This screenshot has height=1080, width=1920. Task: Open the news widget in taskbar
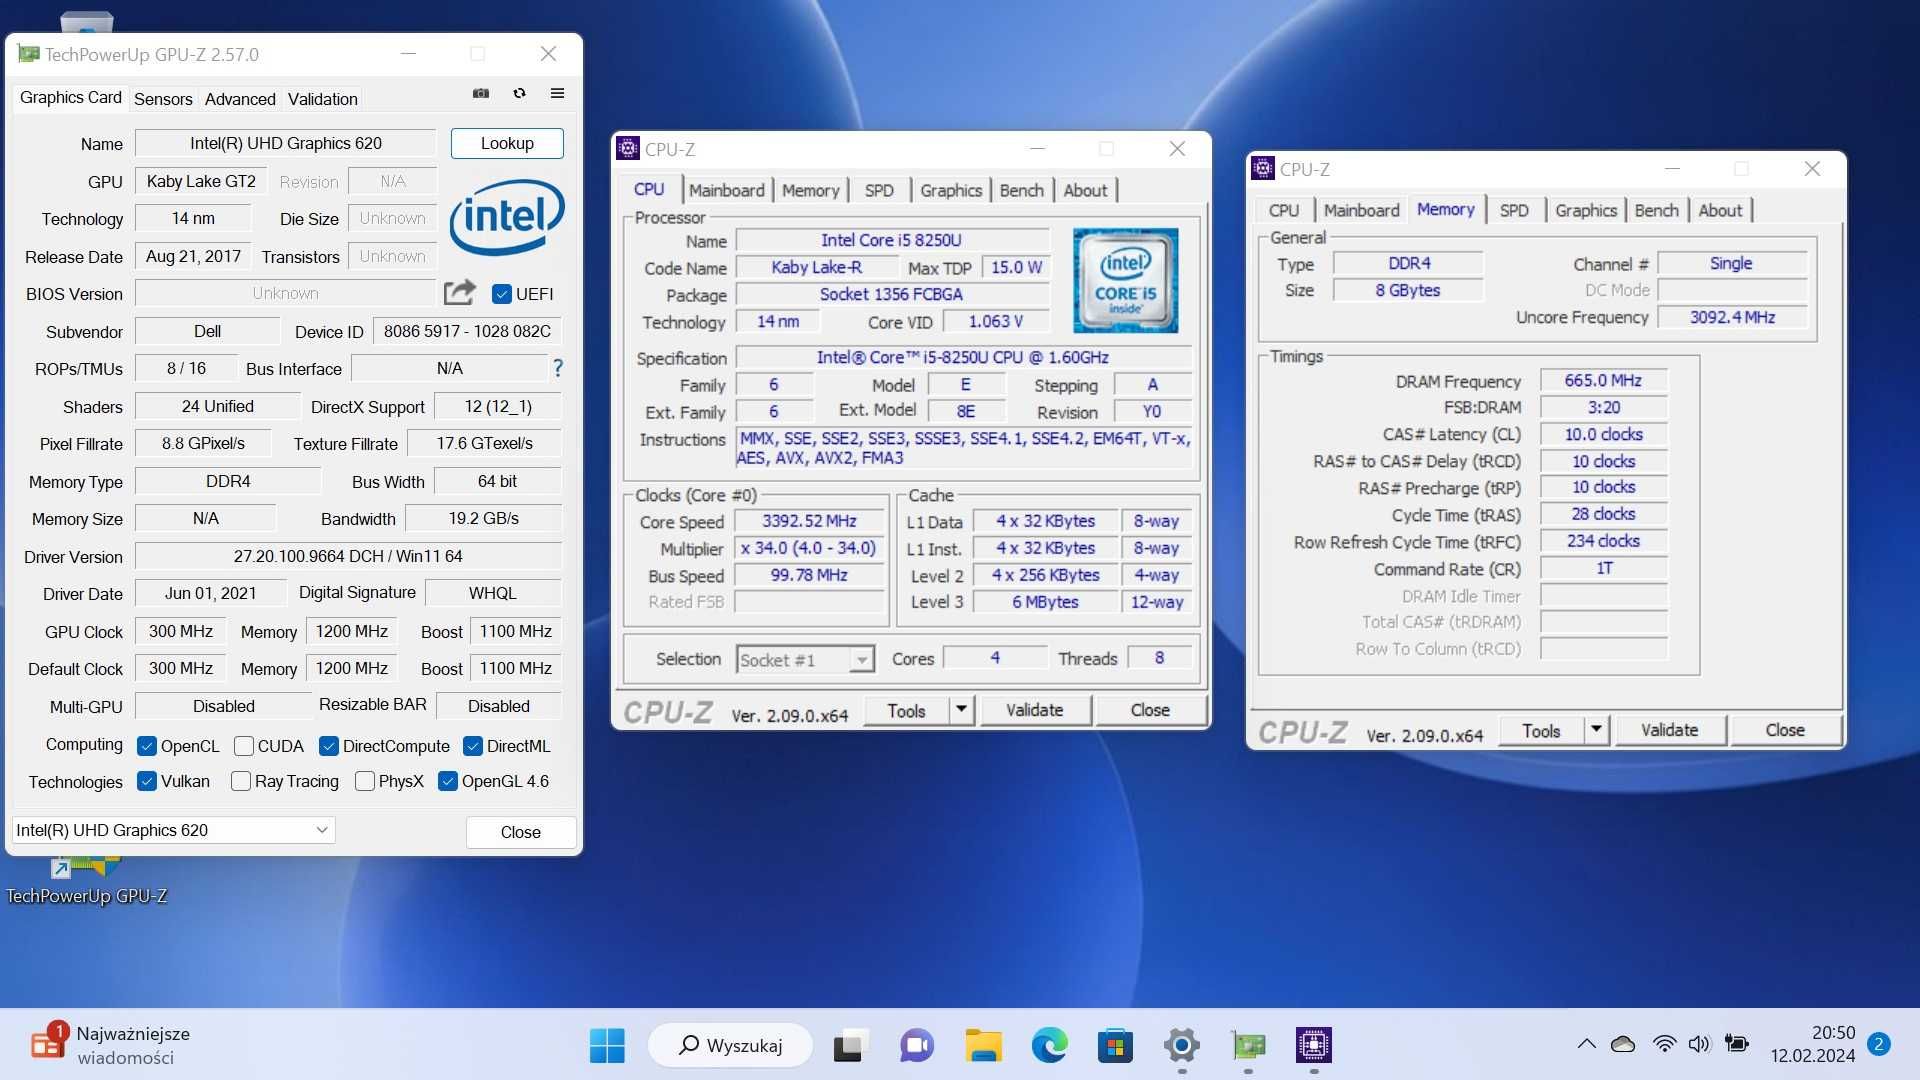[110, 1045]
